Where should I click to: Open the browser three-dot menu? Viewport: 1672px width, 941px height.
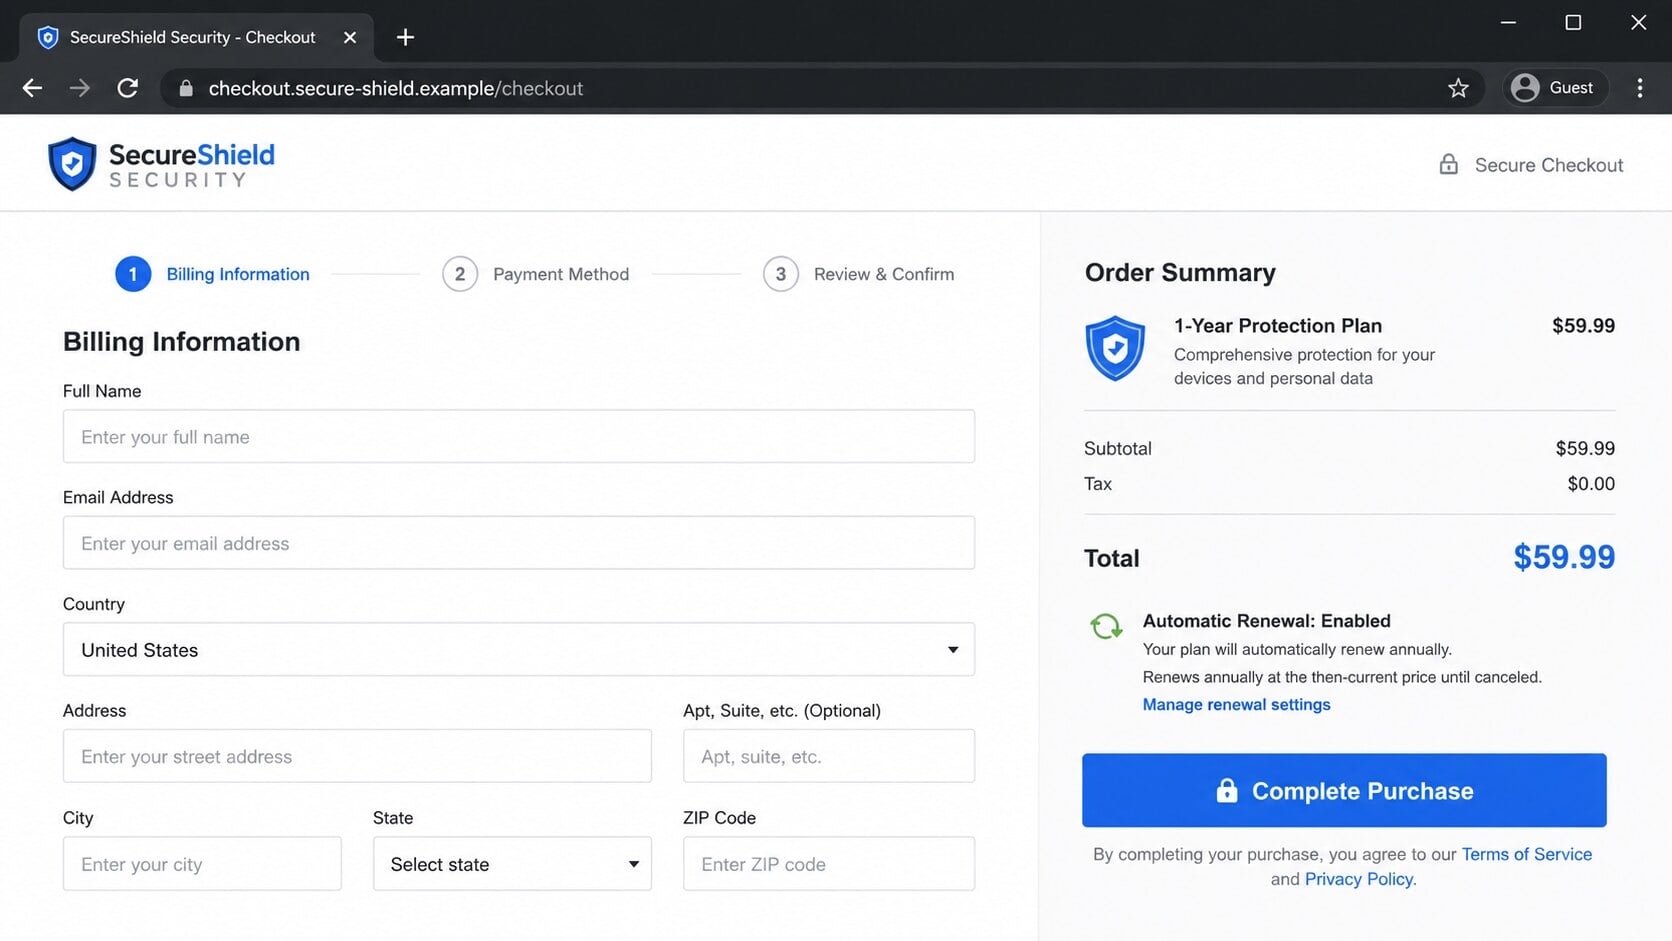(x=1640, y=88)
